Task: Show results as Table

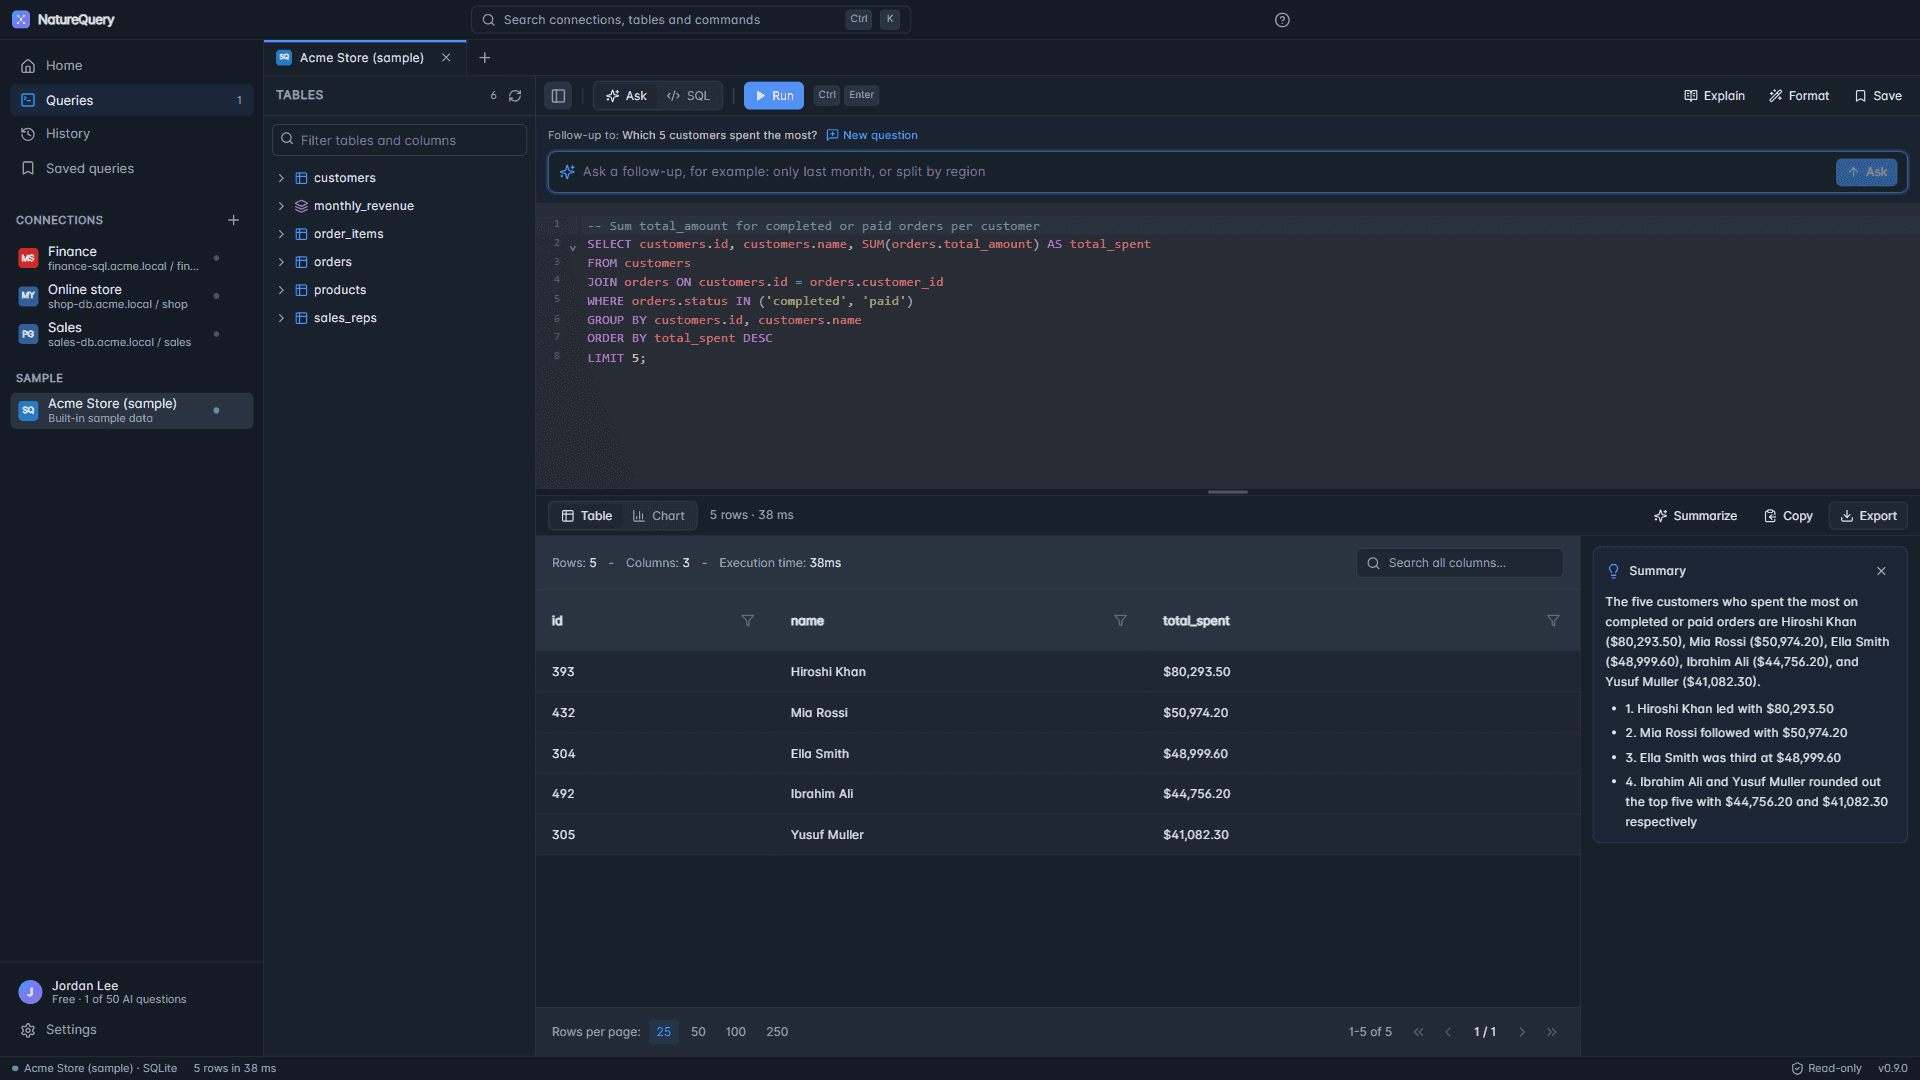Action: 587,516
